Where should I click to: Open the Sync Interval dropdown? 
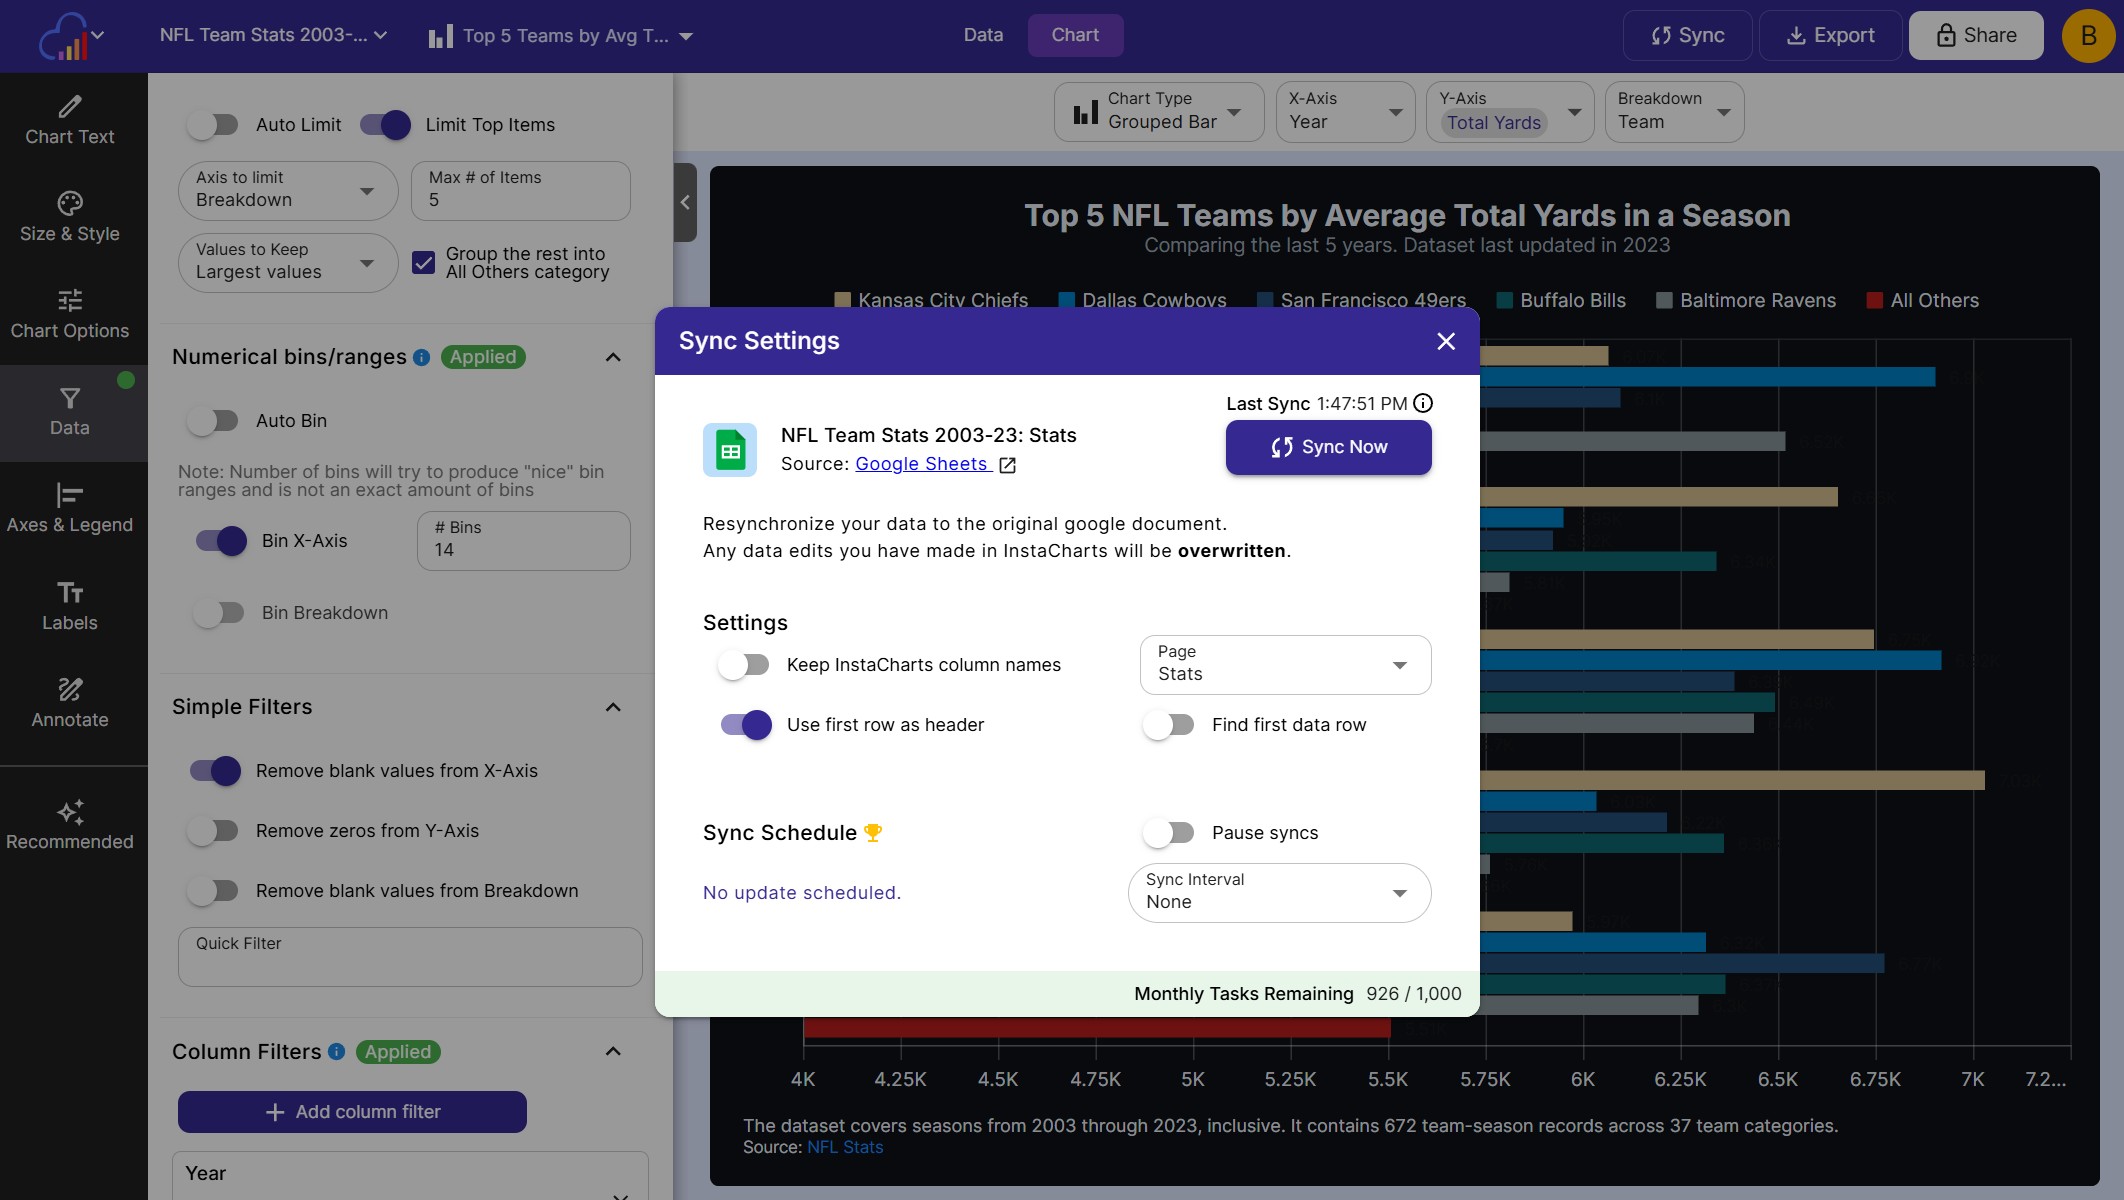(1279, 893)
